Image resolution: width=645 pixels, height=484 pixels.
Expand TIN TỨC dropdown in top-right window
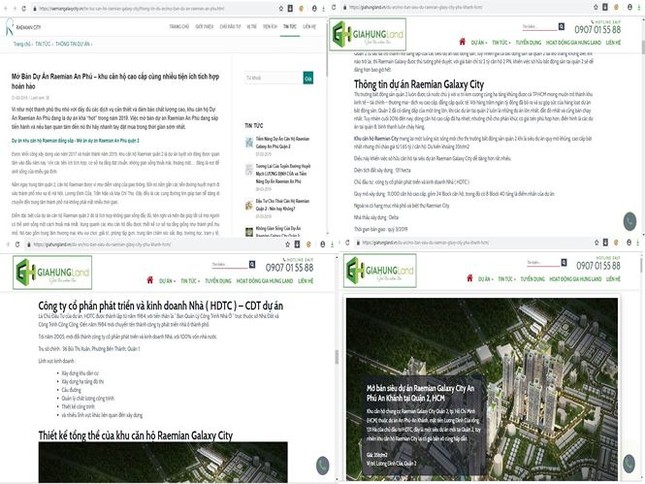tap(501, 42)
